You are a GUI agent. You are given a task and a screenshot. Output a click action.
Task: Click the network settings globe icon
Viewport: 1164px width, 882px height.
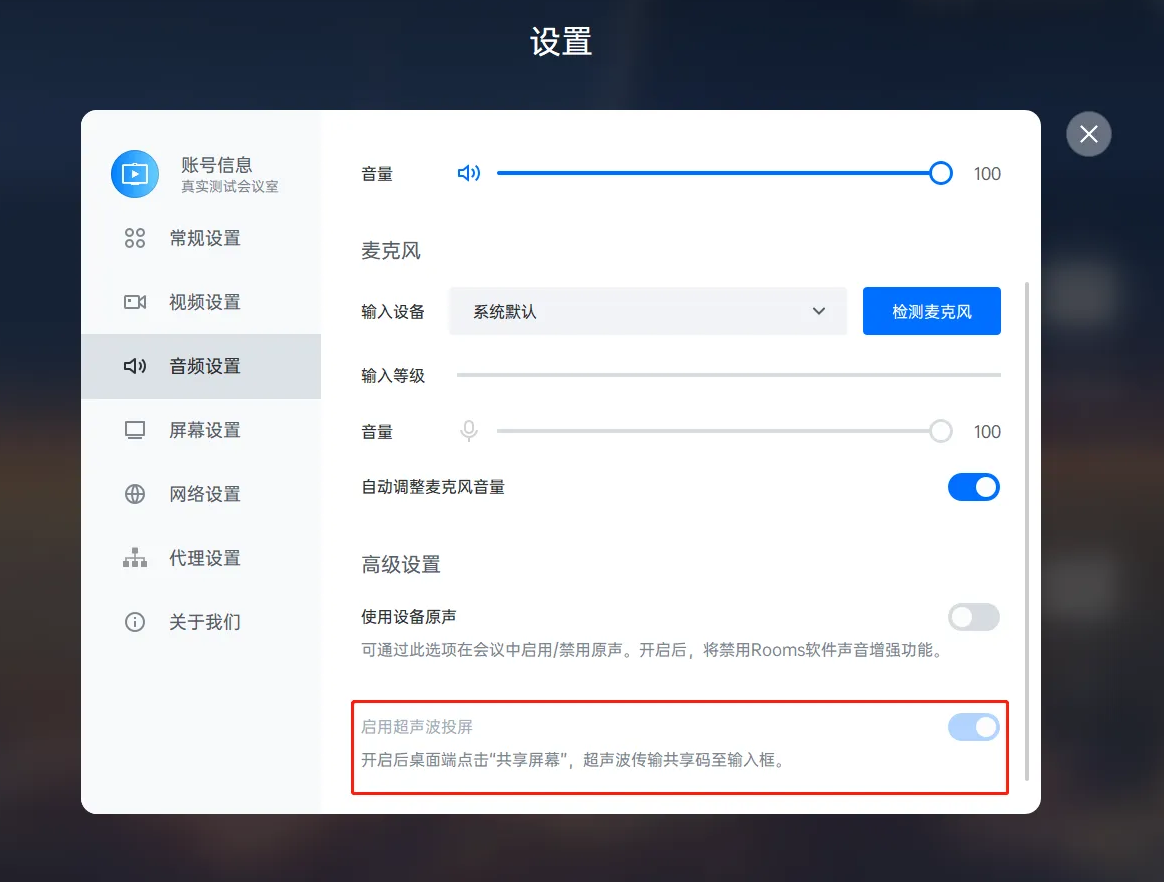(135, 494)
